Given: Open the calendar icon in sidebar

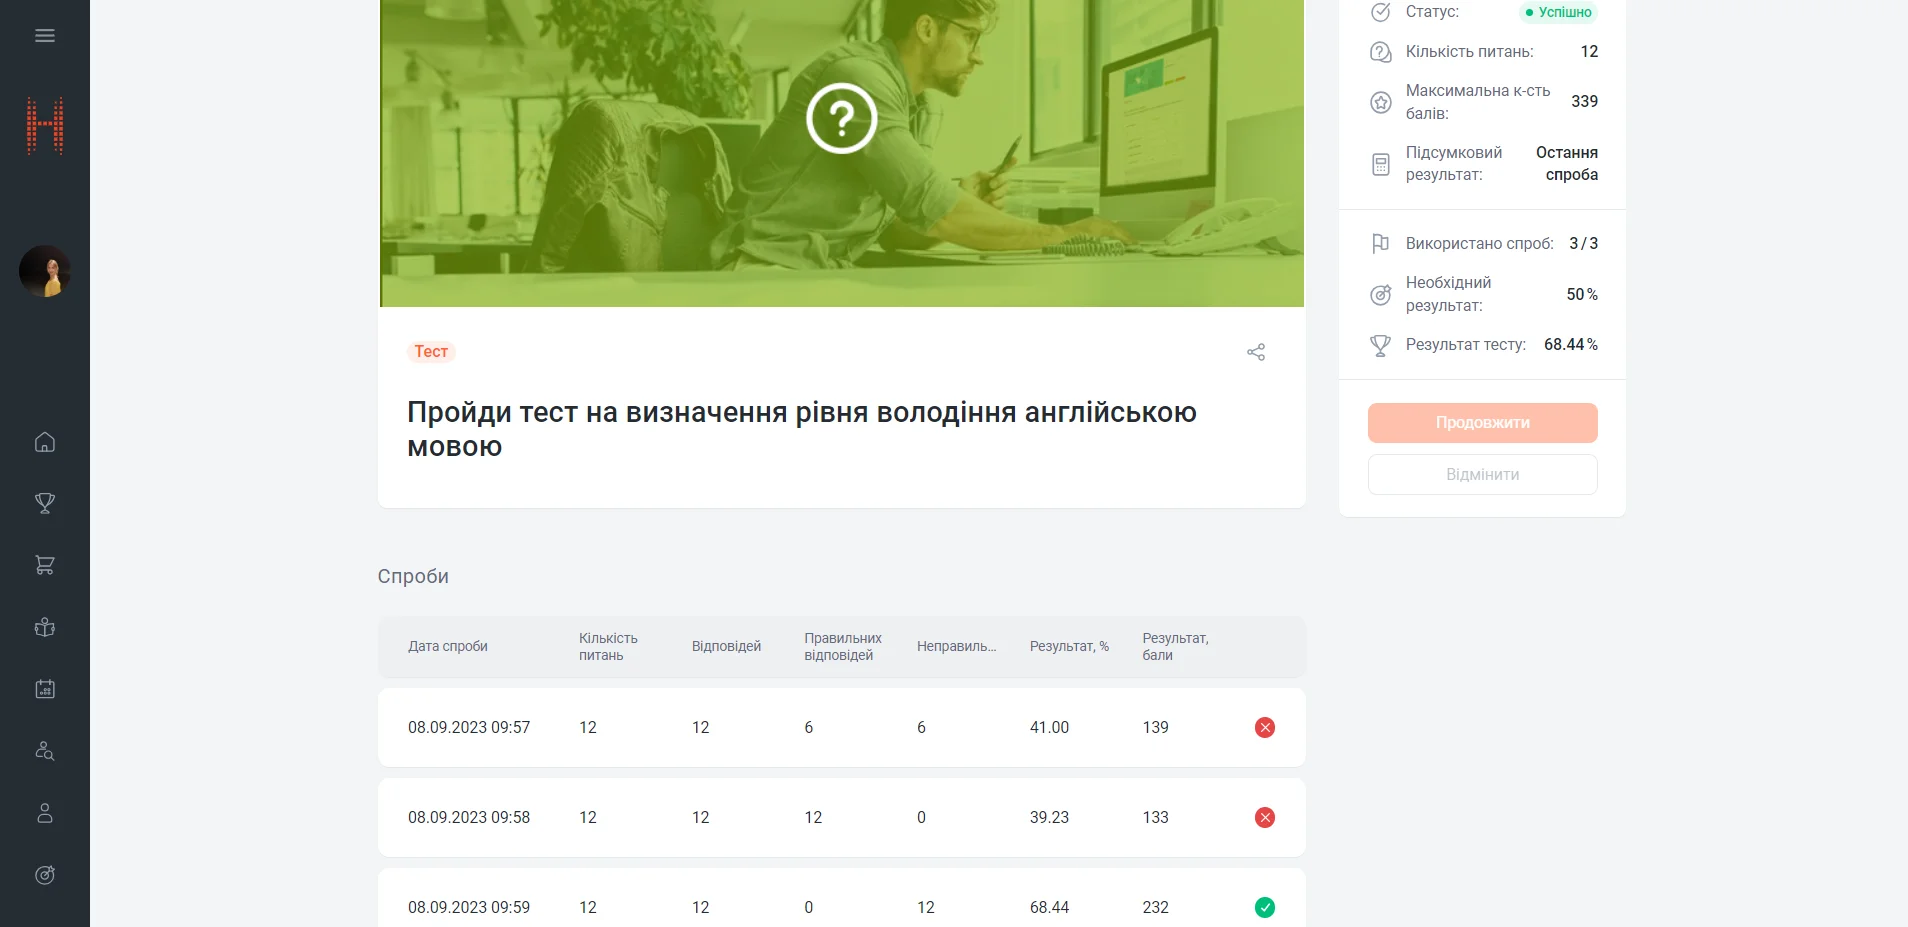Looking at the screenshot, I should tap(45, 689).
